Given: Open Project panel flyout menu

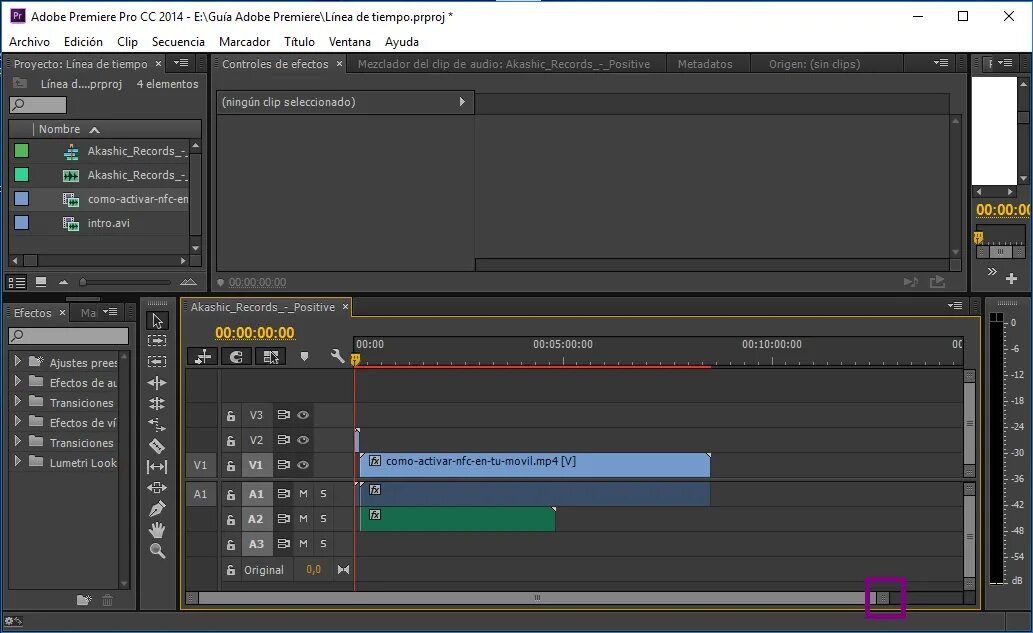Looking at the screenshot, I should 181,63.
